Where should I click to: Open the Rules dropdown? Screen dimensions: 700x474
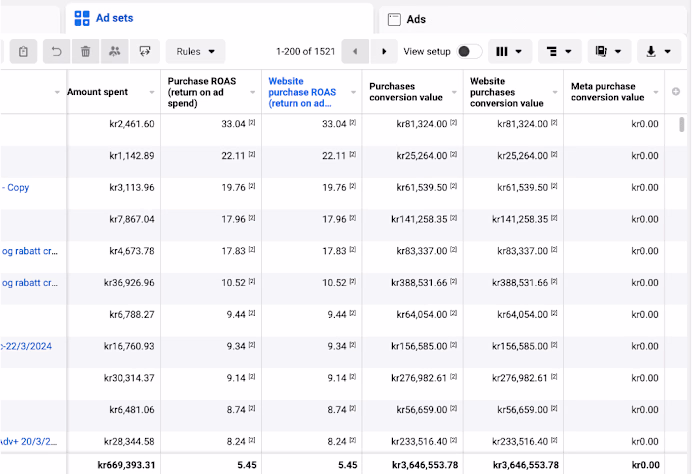195,51
